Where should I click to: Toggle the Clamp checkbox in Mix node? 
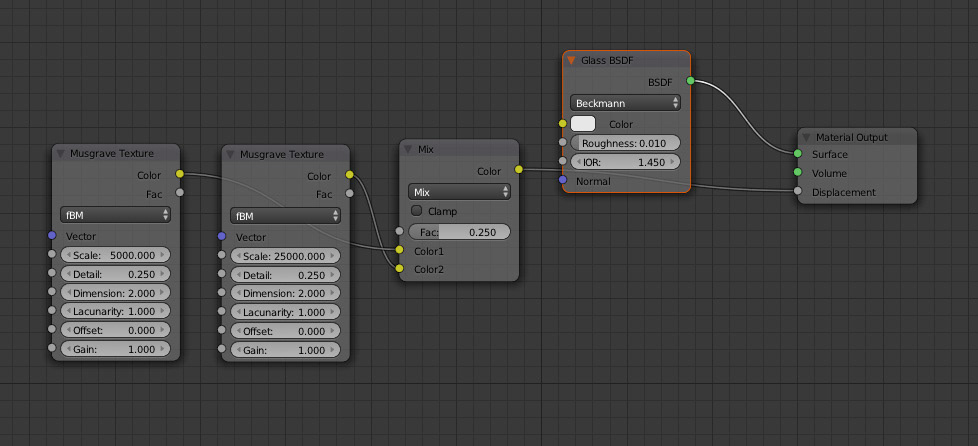pos(417,211)
